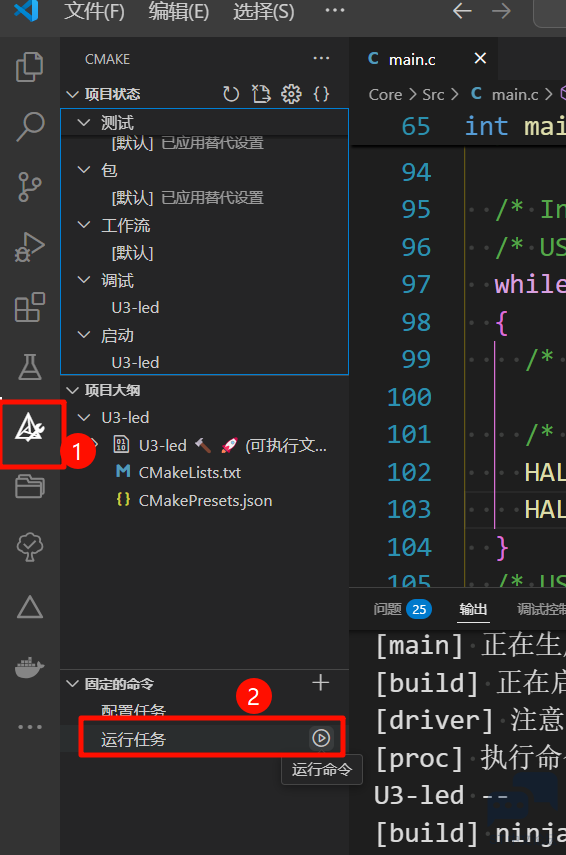Screen dimensions: 566x855
Task: Open the Testing flask icon view
Action: point(29,366)
